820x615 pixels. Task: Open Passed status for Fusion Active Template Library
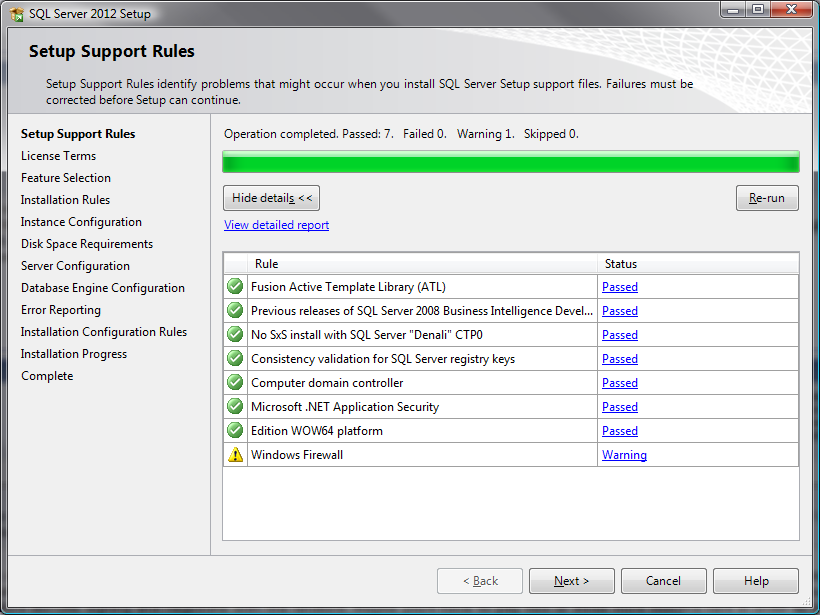[x=620, y=287]
